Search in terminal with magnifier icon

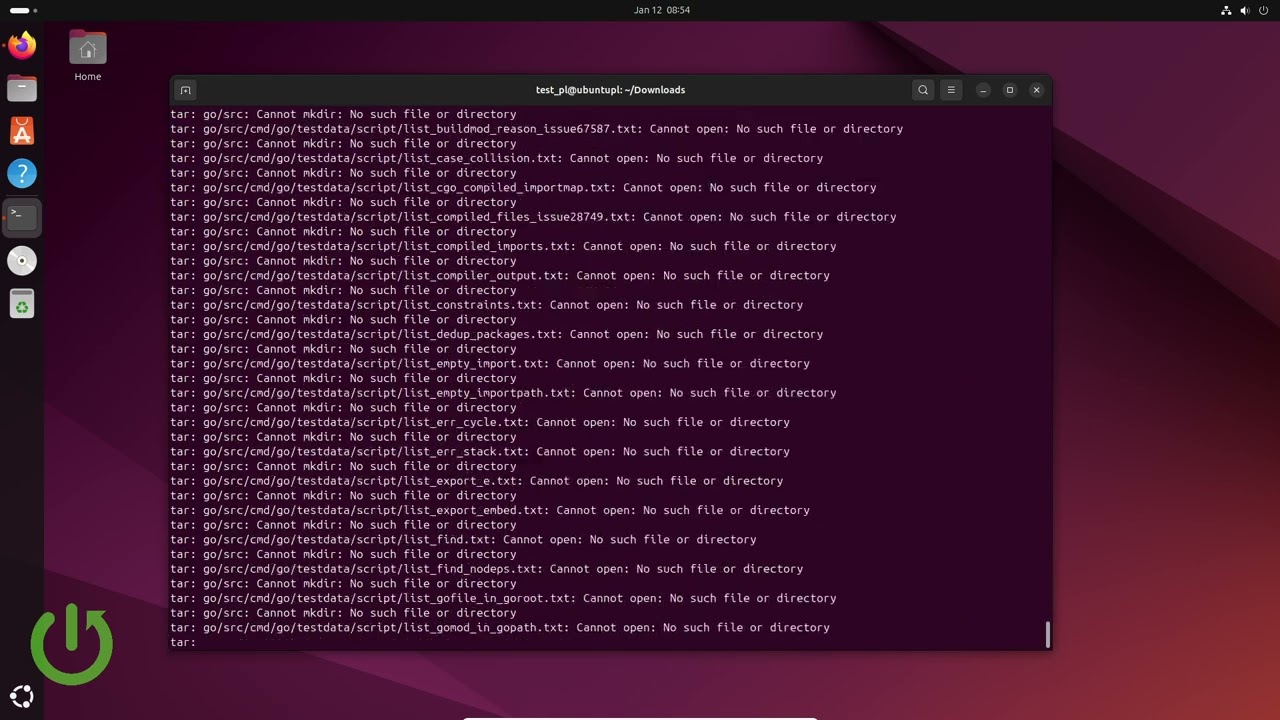(923, 90)
